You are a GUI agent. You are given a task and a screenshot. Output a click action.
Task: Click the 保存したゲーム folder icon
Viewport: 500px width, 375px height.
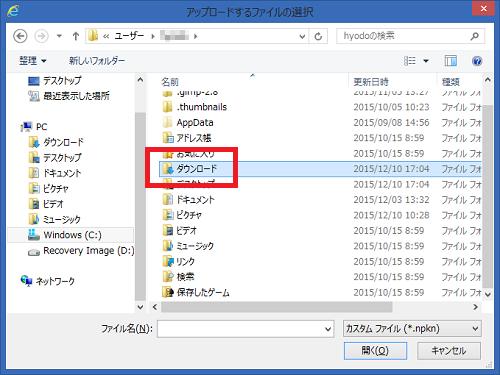pos(168,292)
